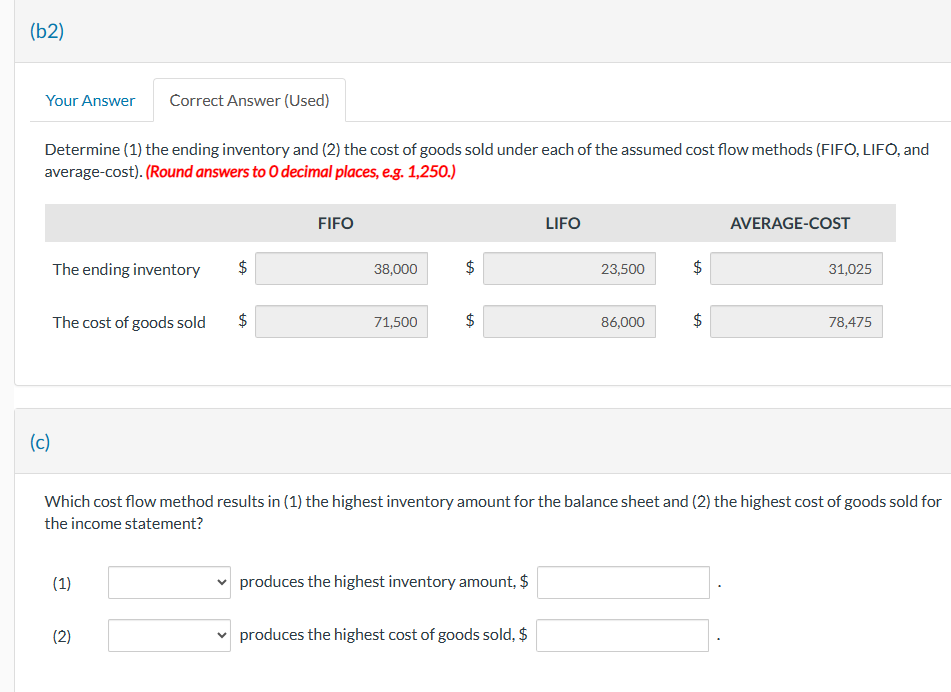Click the FIFO column header
Screen dimensions: 951x692
(335, 223)
